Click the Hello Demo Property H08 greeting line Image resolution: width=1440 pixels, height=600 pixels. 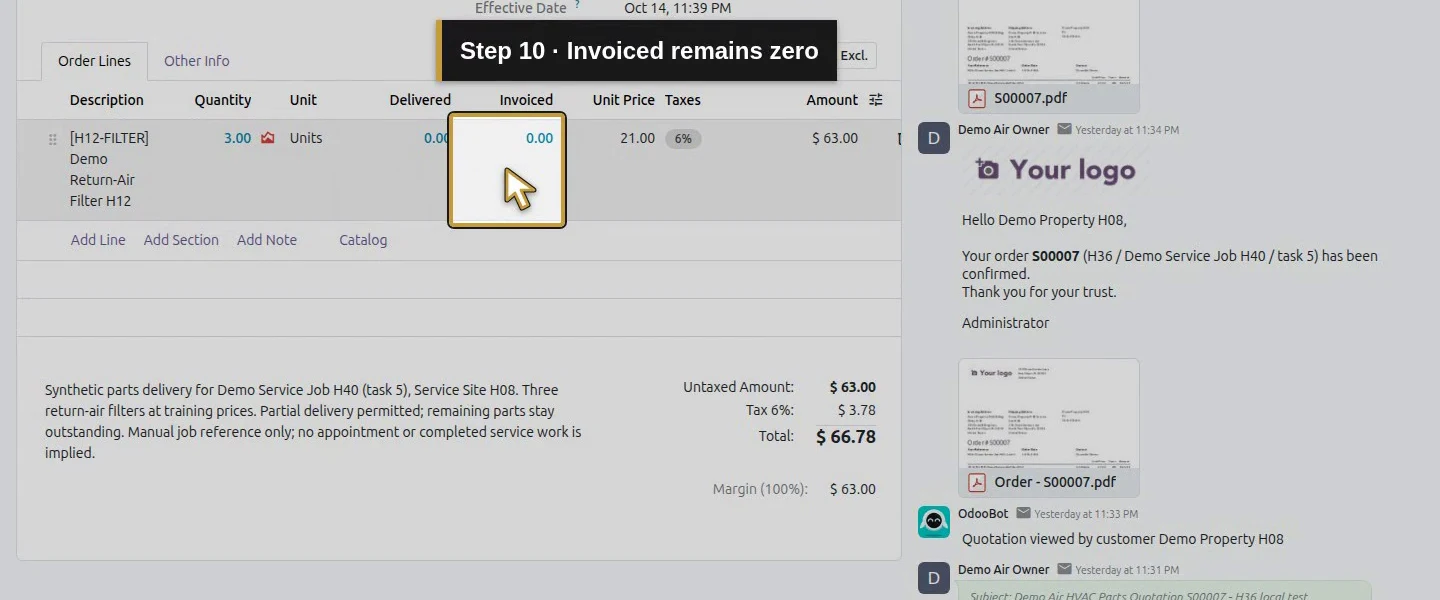point(1044,220)
